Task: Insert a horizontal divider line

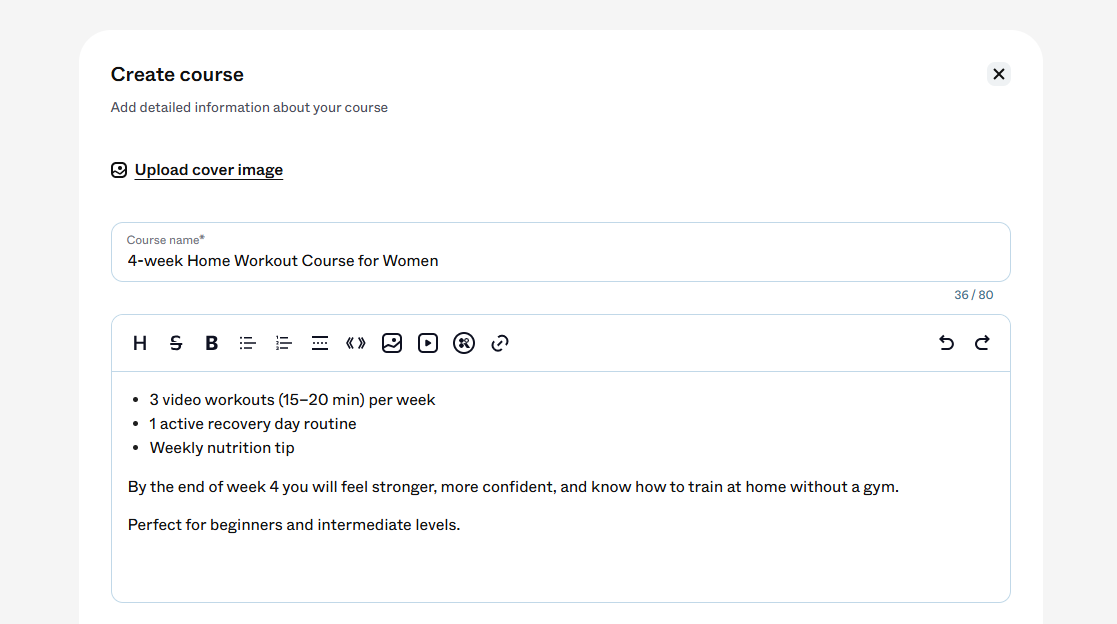Action: 320,343
